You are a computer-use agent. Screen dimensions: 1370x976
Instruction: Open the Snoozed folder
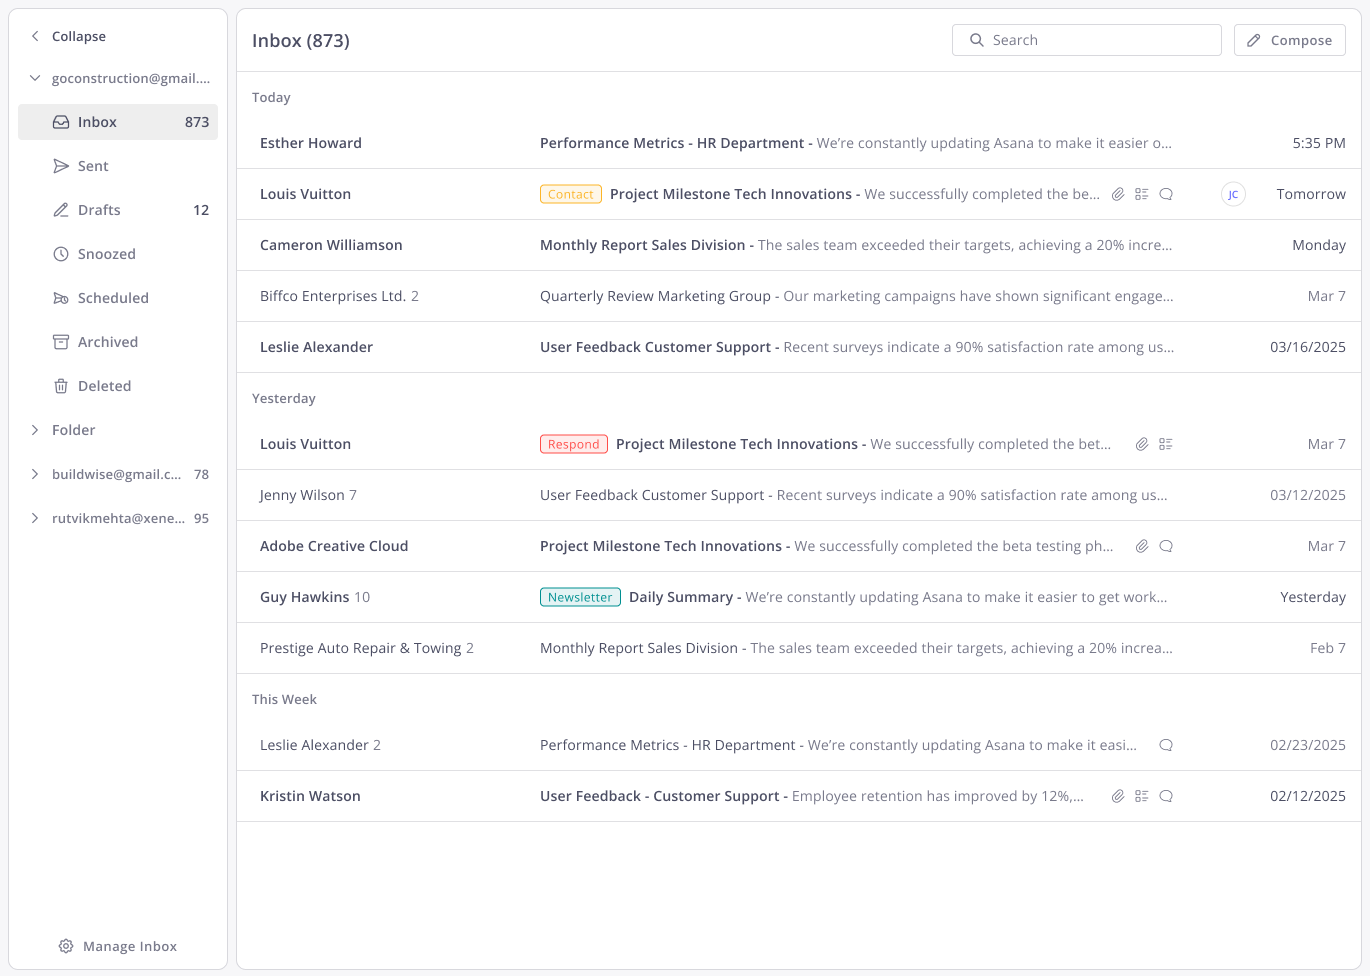(118, 254)
